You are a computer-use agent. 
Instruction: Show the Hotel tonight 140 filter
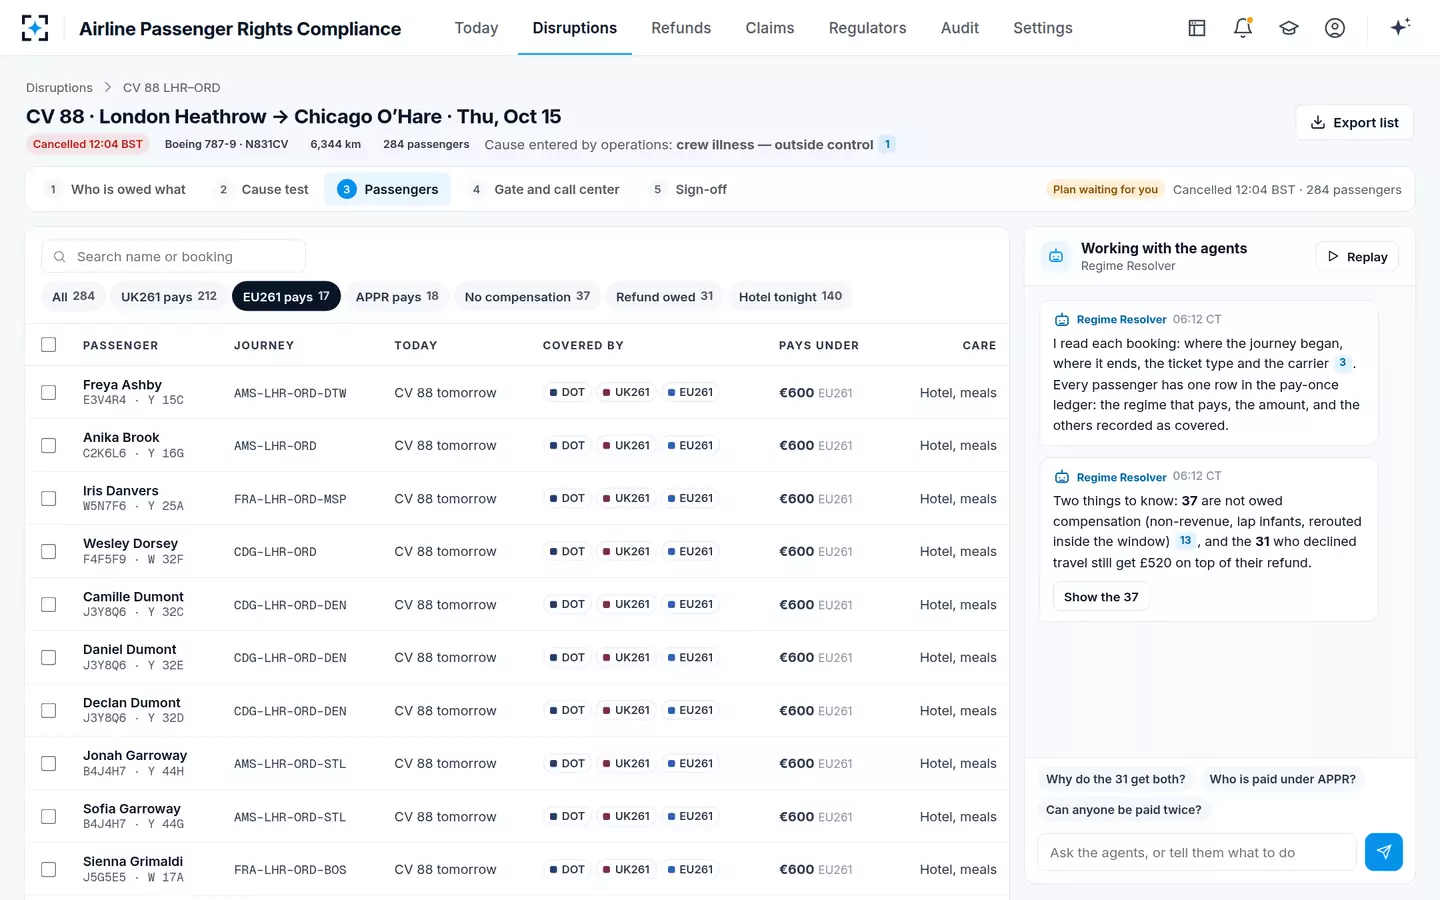point(790,297)
